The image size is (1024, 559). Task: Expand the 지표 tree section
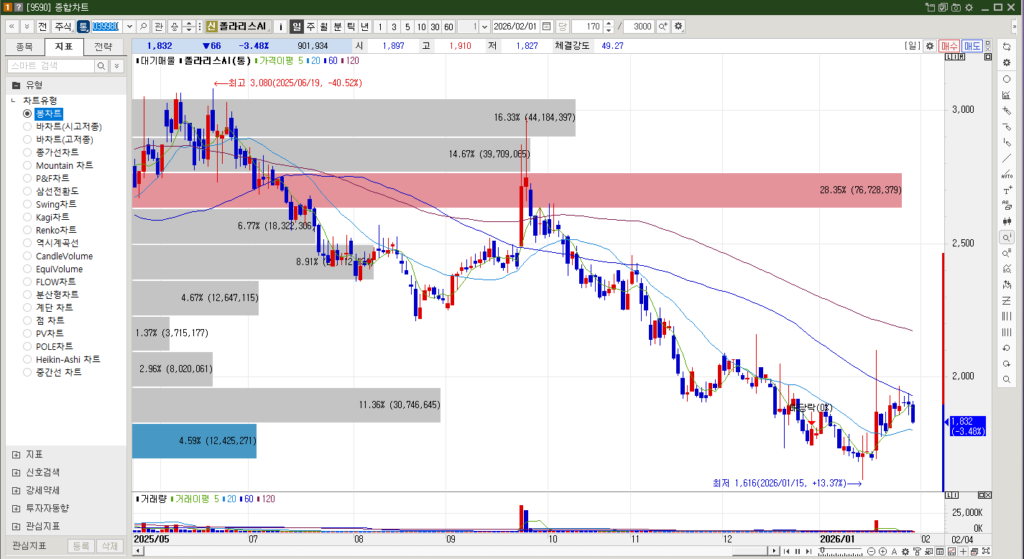tap(16, 454)
